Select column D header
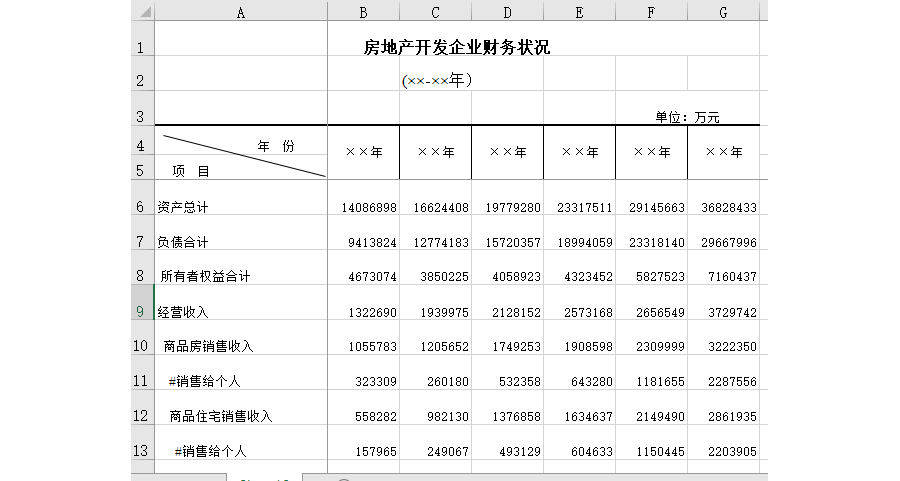This screenshot has height=481, width=900. pos(507,12)
